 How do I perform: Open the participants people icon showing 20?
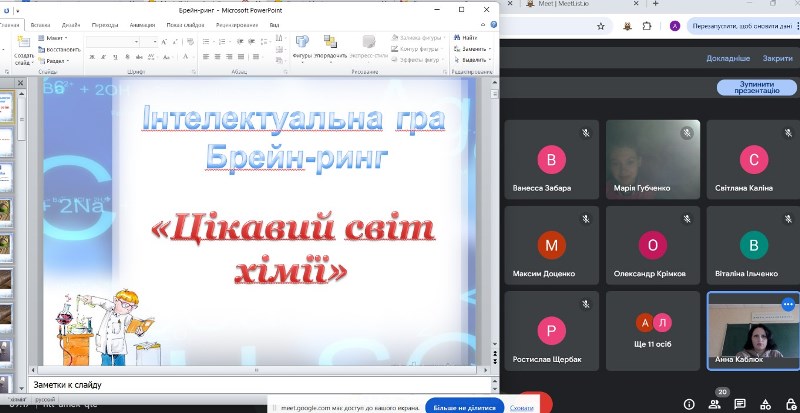pos(714,404)
